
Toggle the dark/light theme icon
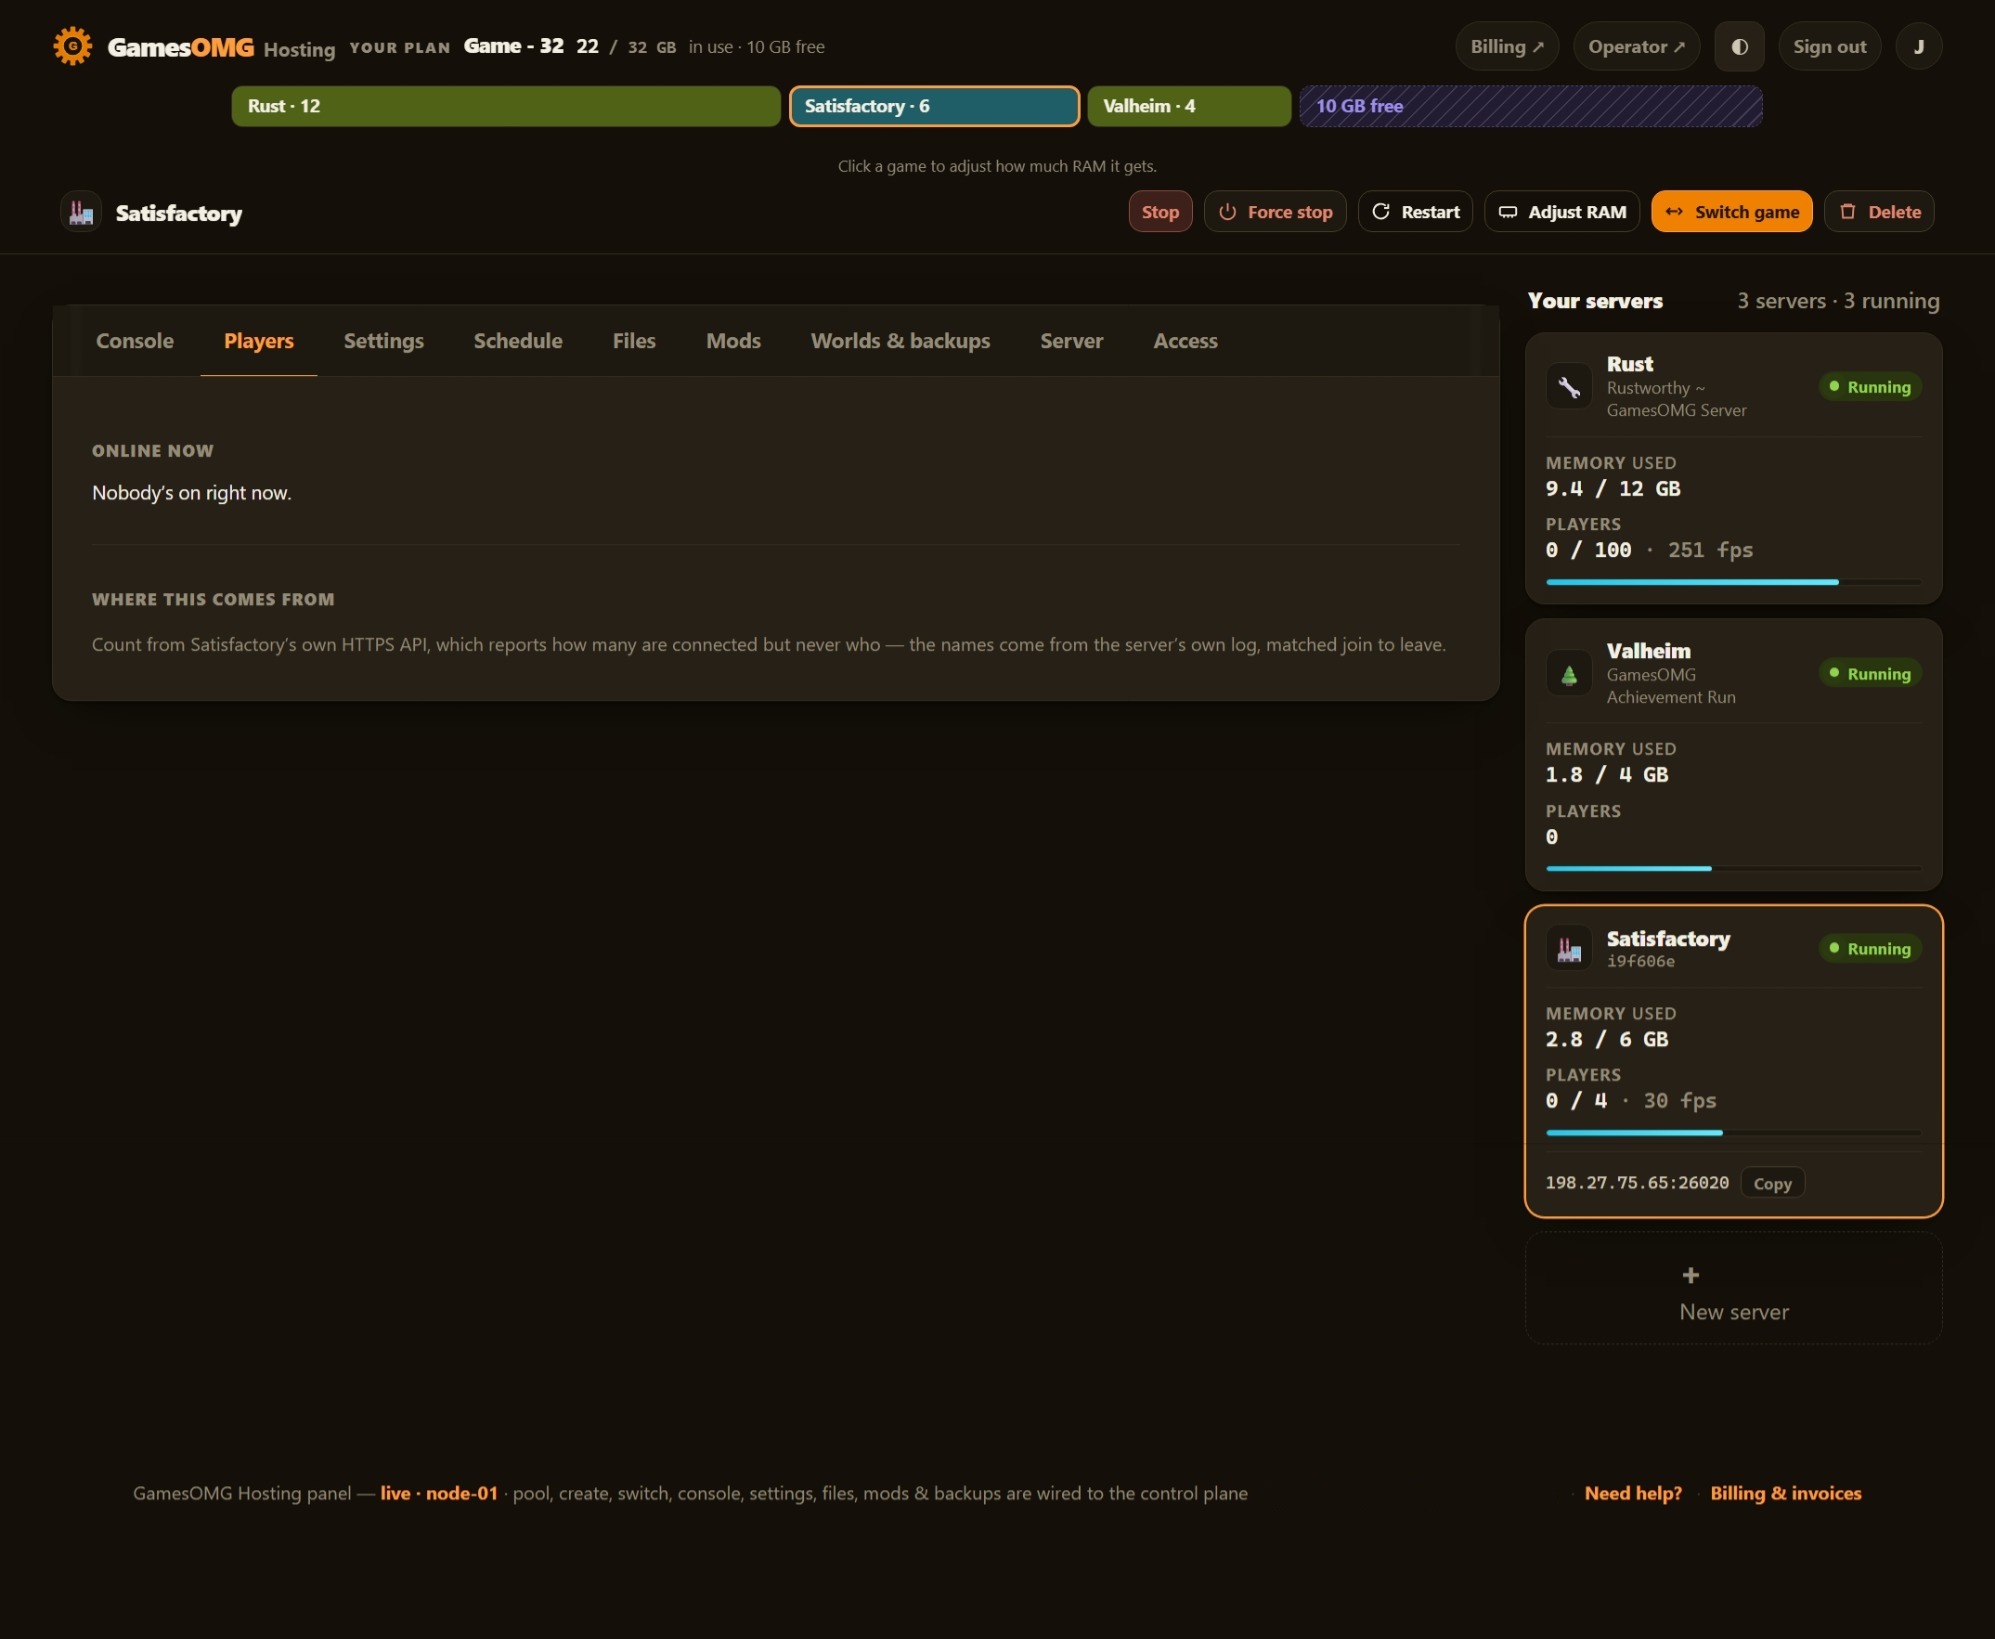(x=1739, y=46)
